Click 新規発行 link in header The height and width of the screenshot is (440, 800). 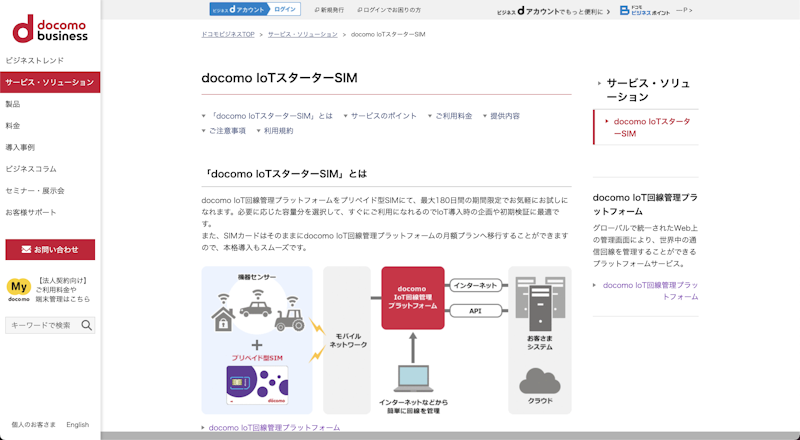pos(329,10)
